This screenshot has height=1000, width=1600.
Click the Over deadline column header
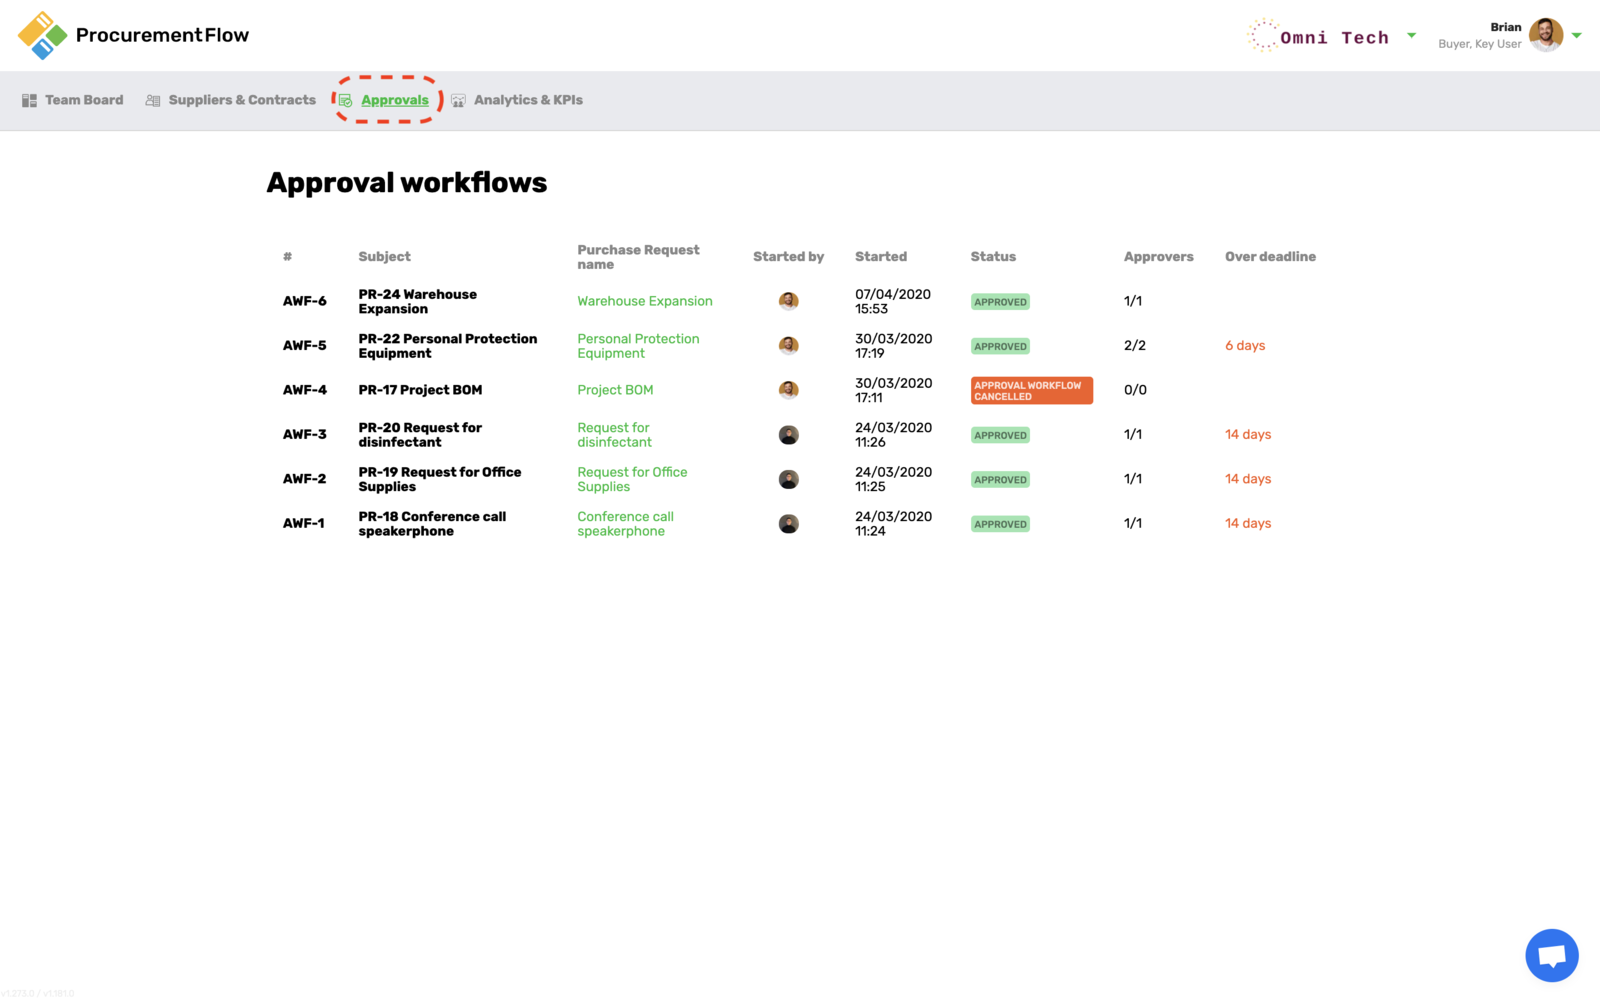coord(1270,257)
